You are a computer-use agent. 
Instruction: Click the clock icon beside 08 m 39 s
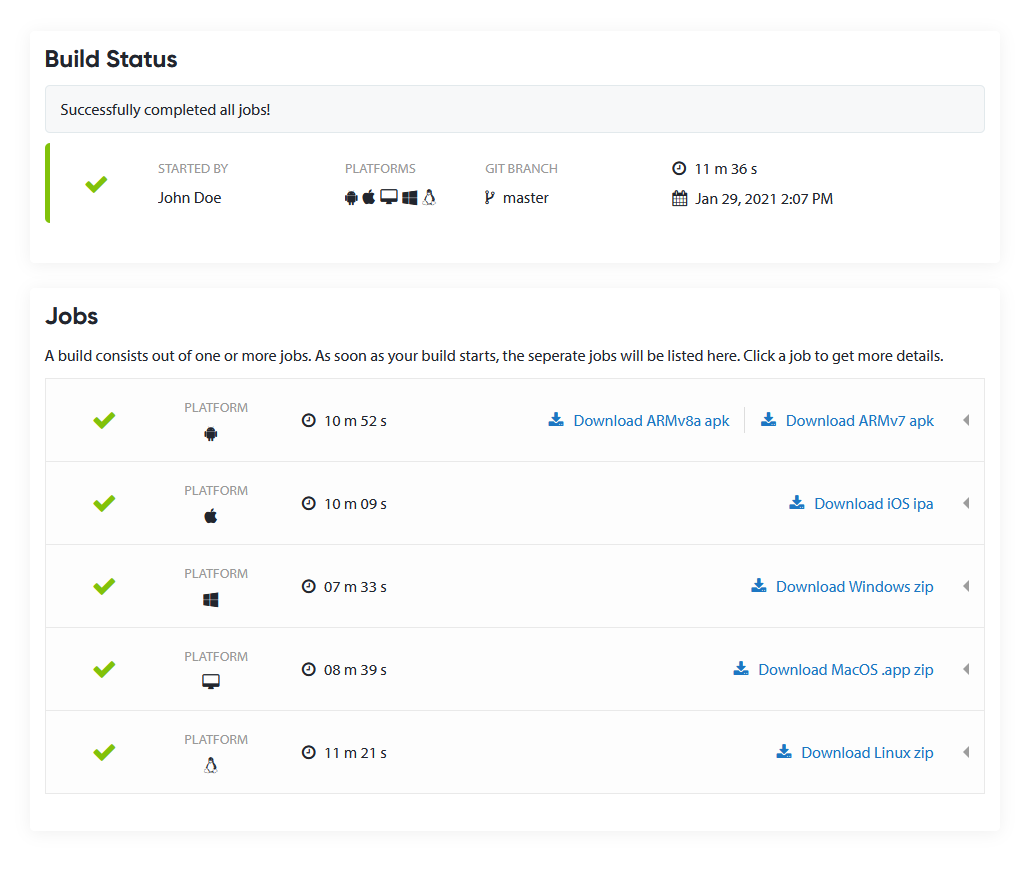308,669
